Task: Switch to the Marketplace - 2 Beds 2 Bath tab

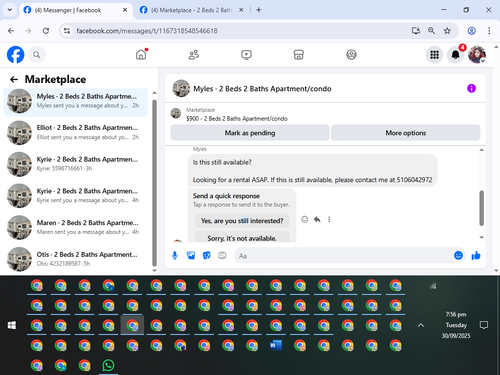Action: click(191, 10)
